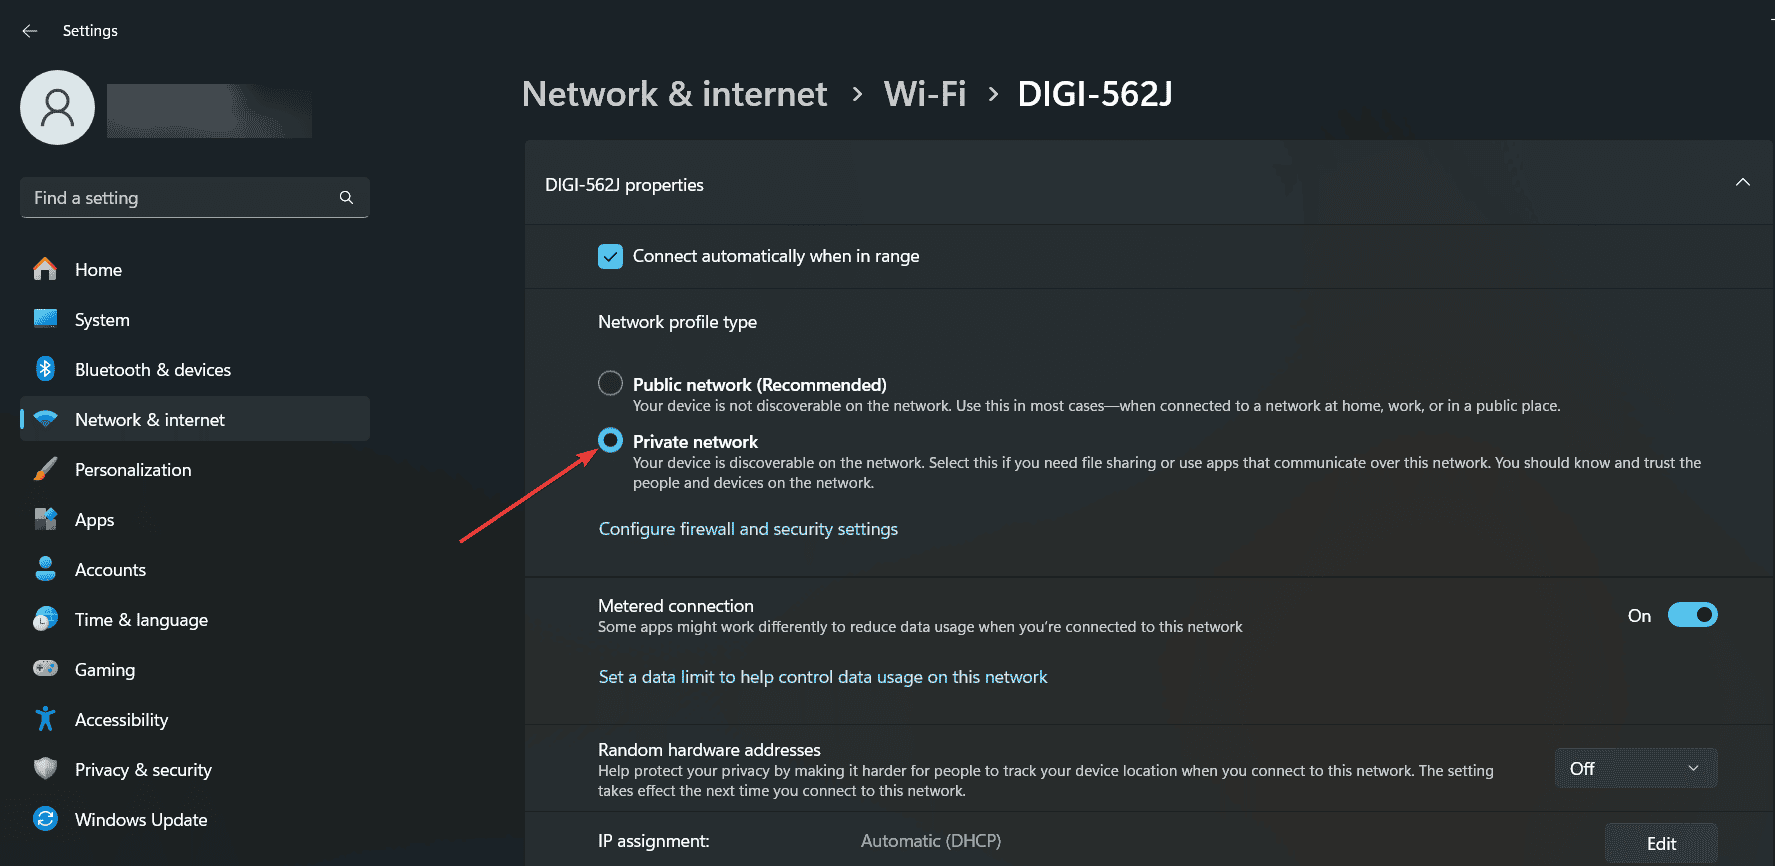Viewport: 1775px width, 866px height.
Task: Click the search magnifier icon
Action: (x=346, y=198)
